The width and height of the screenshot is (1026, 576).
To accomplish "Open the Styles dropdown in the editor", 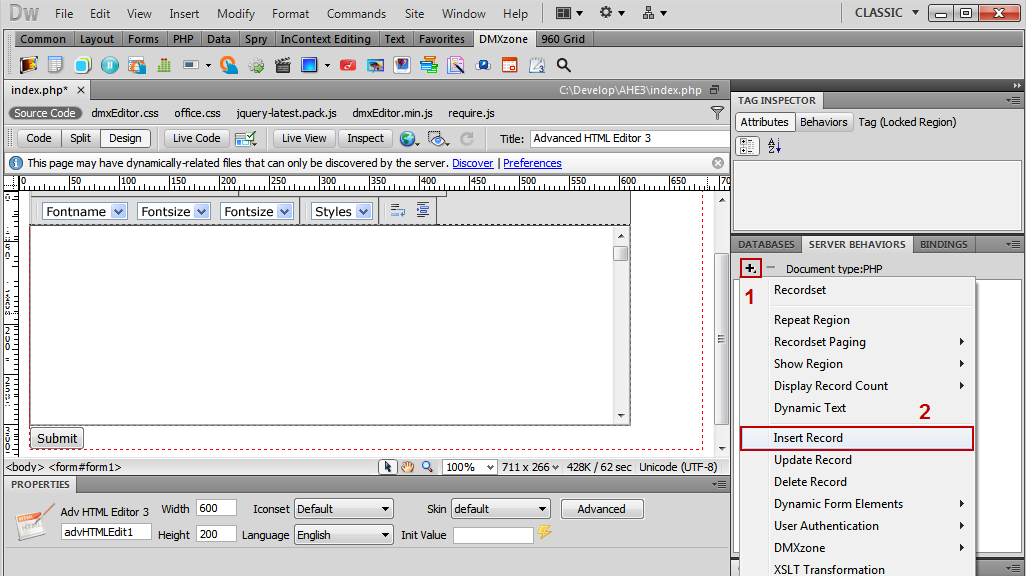I will coord(342,211).
